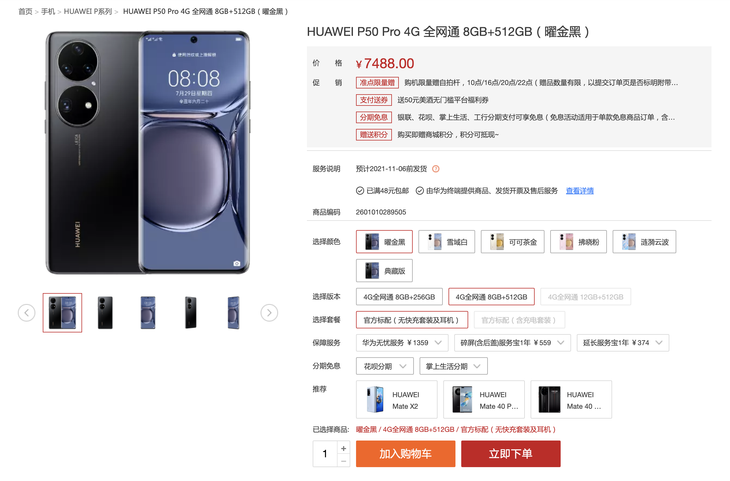
Task: Click the quantity input field
Action: (325, 454)
